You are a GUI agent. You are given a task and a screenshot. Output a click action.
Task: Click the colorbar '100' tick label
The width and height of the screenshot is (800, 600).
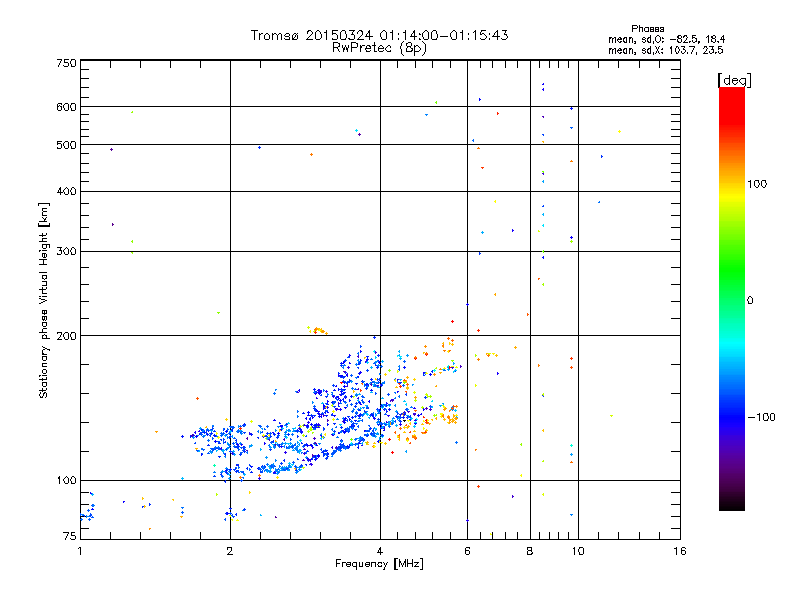(757, 184)
